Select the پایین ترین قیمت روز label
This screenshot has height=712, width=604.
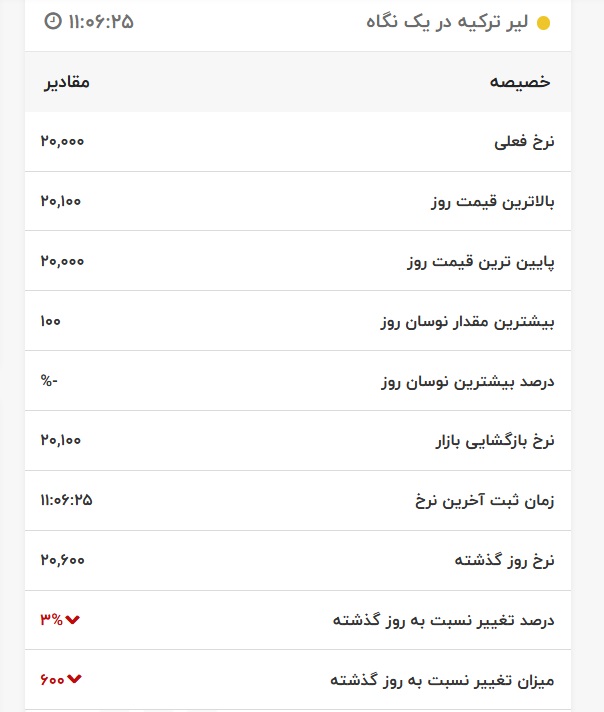[x=480, y=262]
